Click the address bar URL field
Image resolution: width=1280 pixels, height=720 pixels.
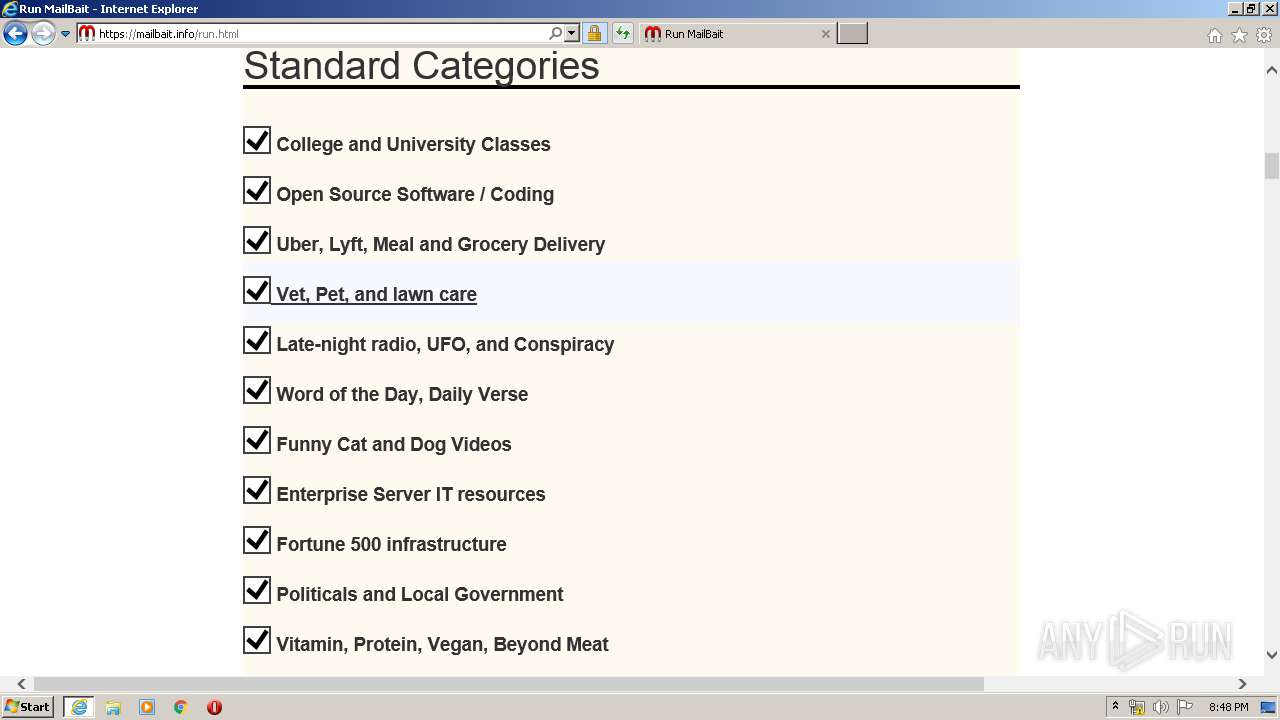pyautogui.click(x=320, y=34)
